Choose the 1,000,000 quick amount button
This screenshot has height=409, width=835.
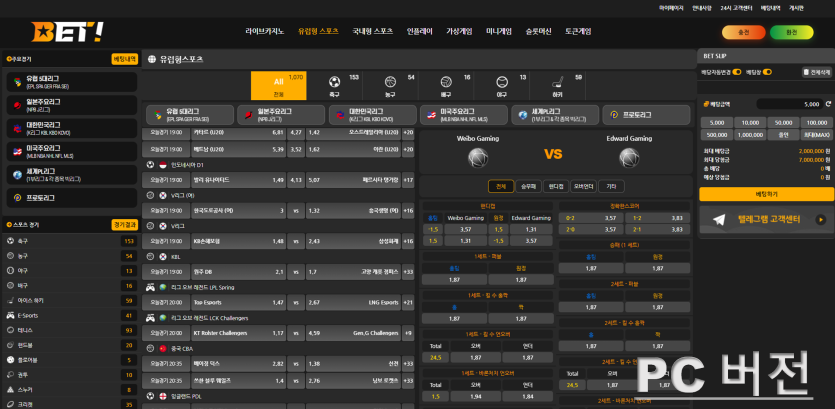point(750,135)
